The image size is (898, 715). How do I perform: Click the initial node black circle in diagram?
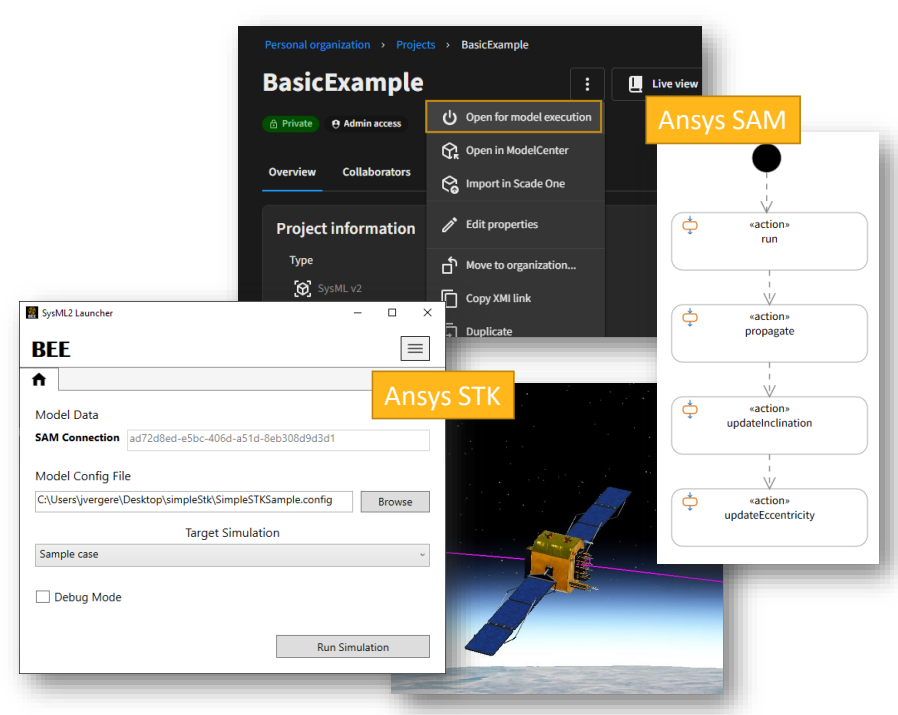point(766,158)
